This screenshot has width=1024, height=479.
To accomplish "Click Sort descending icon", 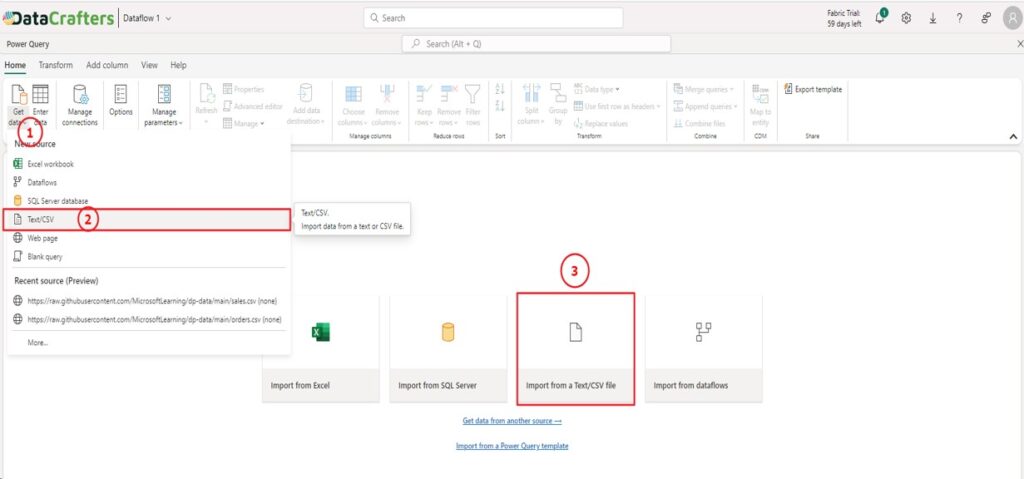I will point(500,106).
